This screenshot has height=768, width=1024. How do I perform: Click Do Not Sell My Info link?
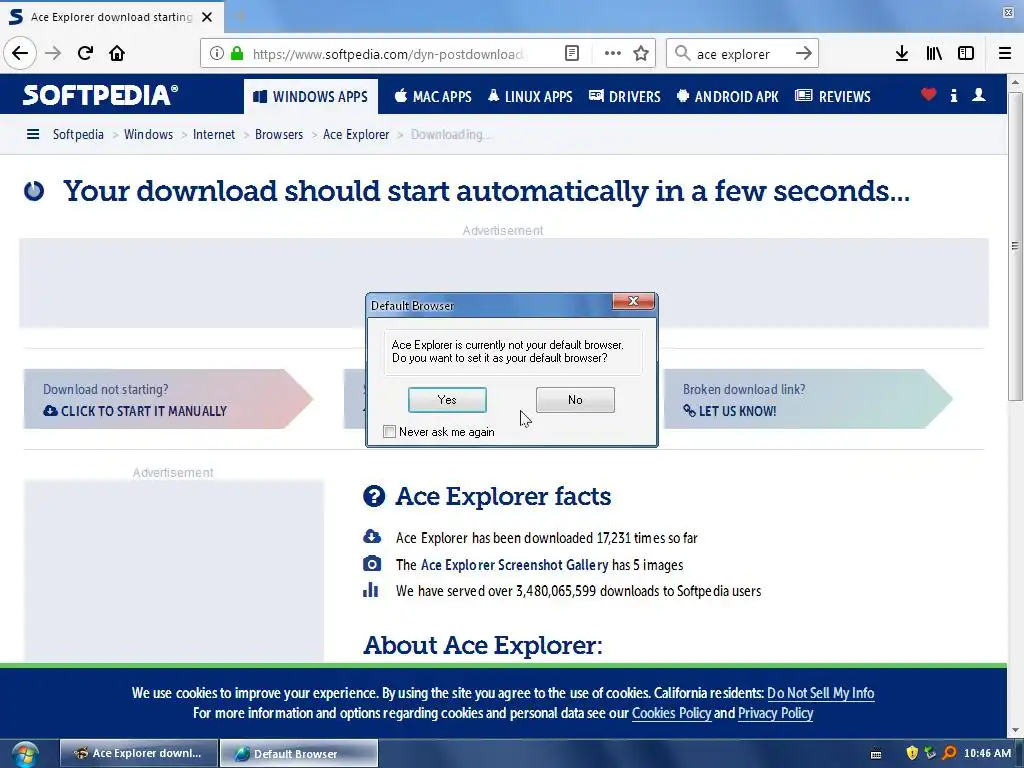(x=821, y=693)
